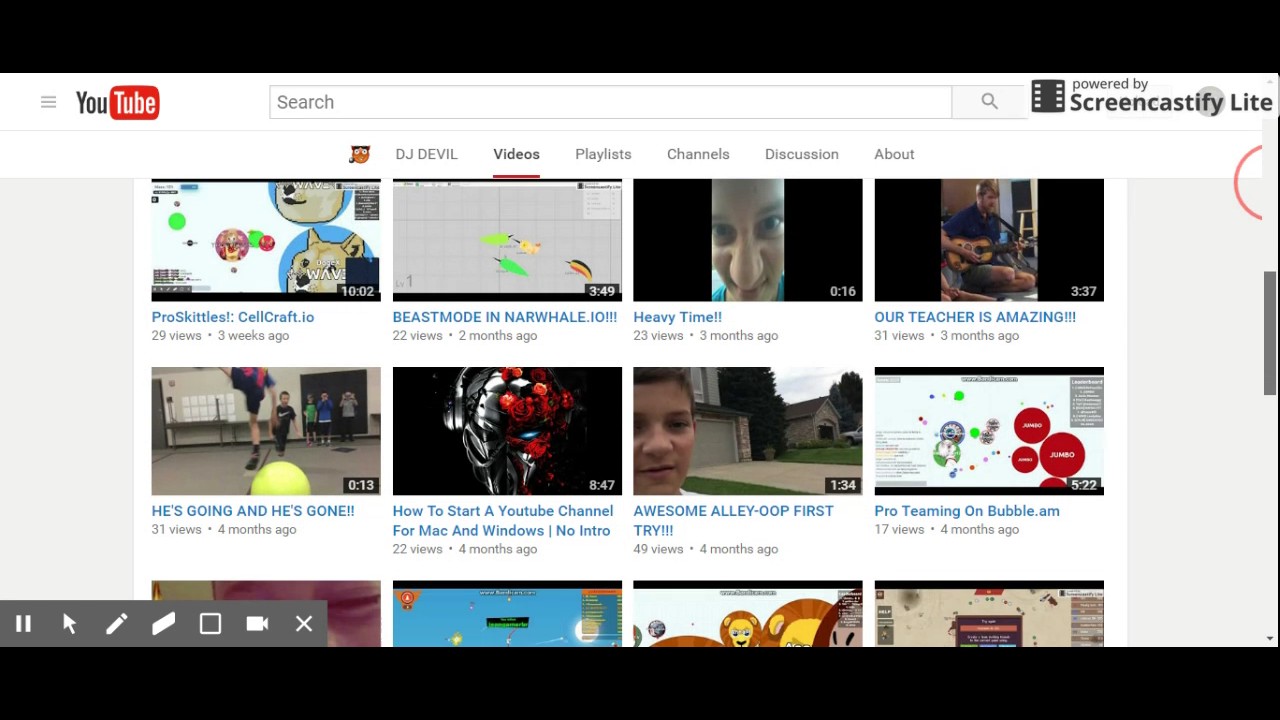Viewport: 1280px width, 720px height.
Task: Switch to the Channels tab
Action: [698, 154]
